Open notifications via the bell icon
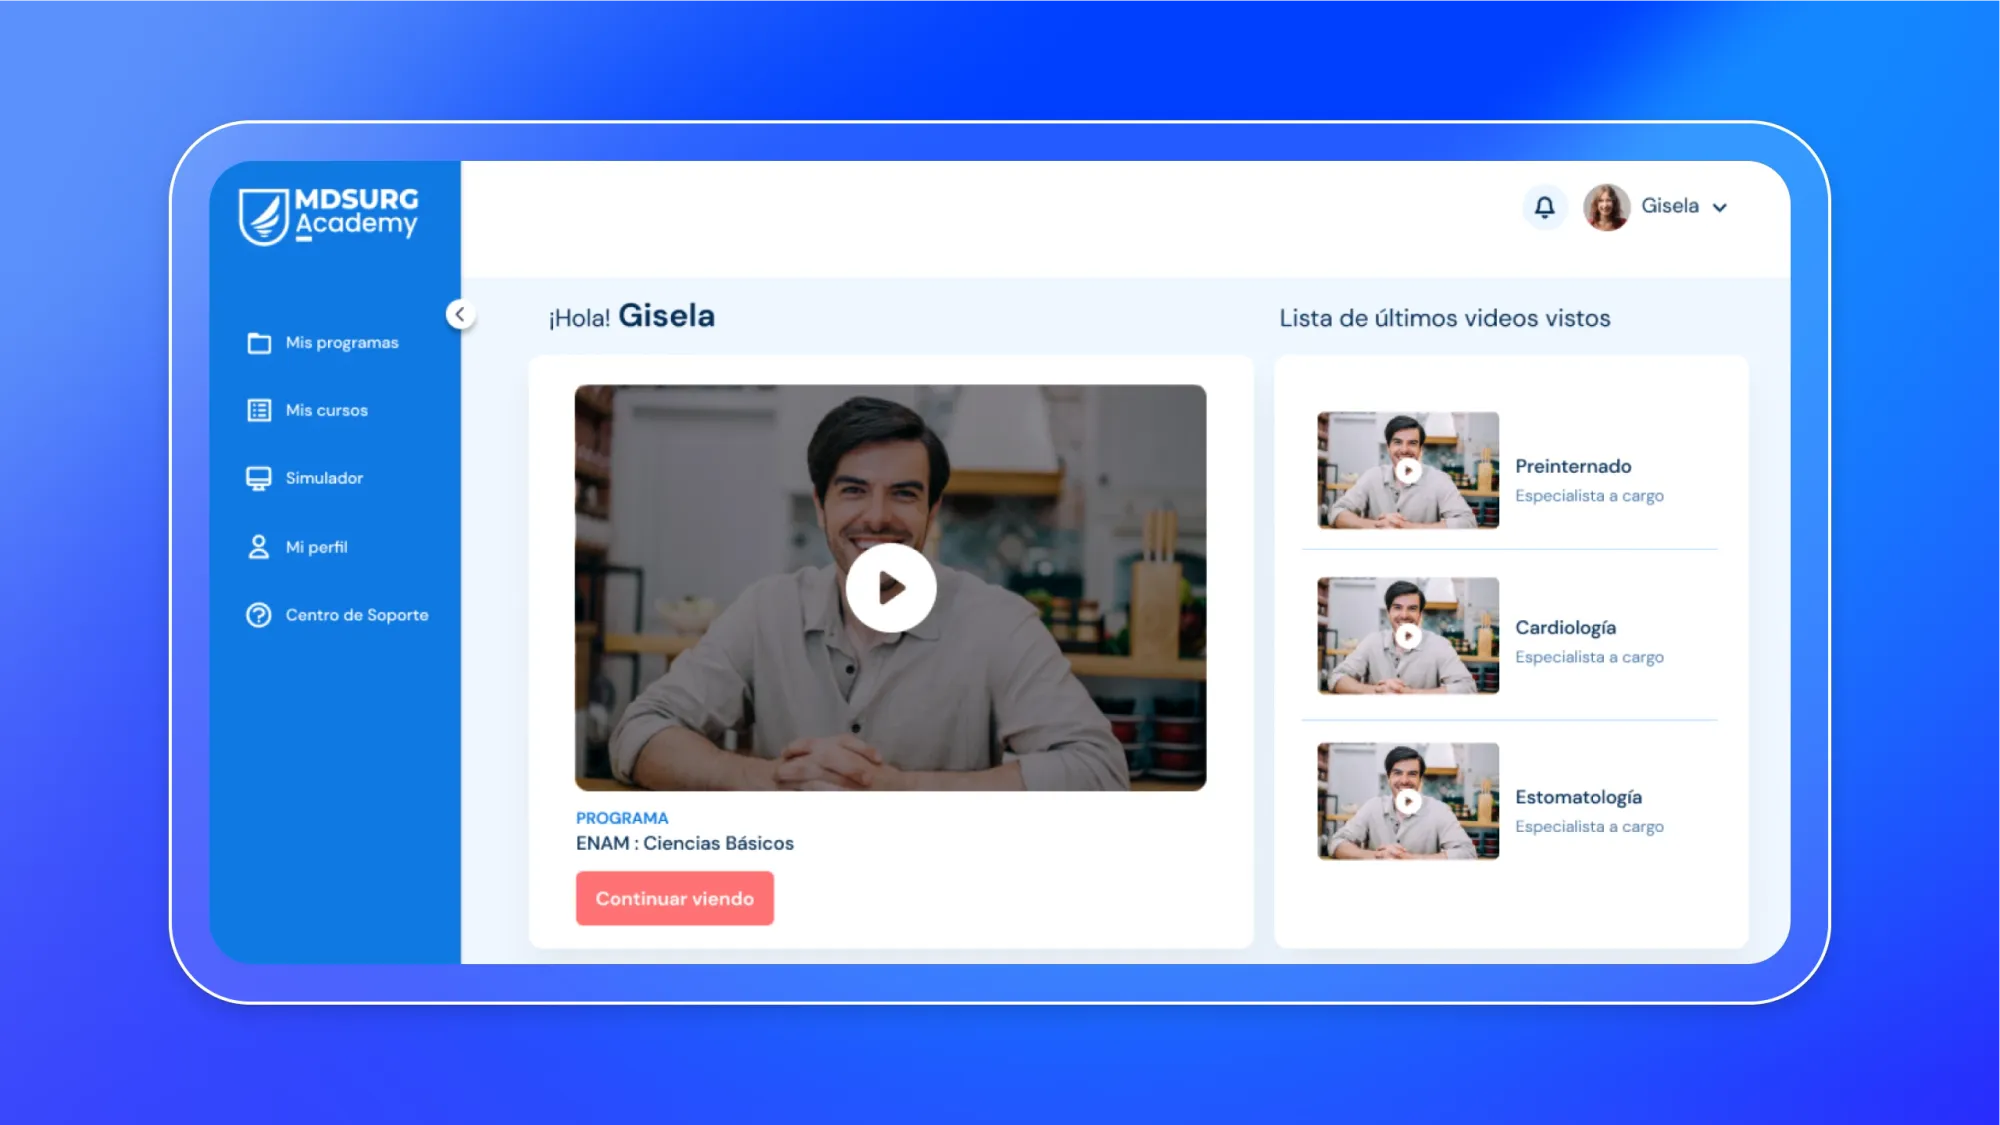This screenshot has height=1125, width=2000. 1543,207
